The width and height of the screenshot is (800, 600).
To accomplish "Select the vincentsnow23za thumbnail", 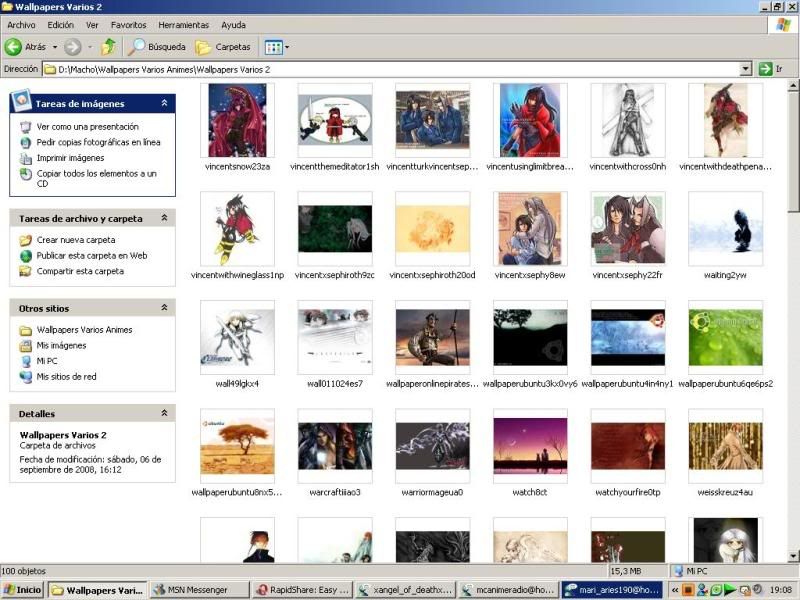I will tap(237, 120).
